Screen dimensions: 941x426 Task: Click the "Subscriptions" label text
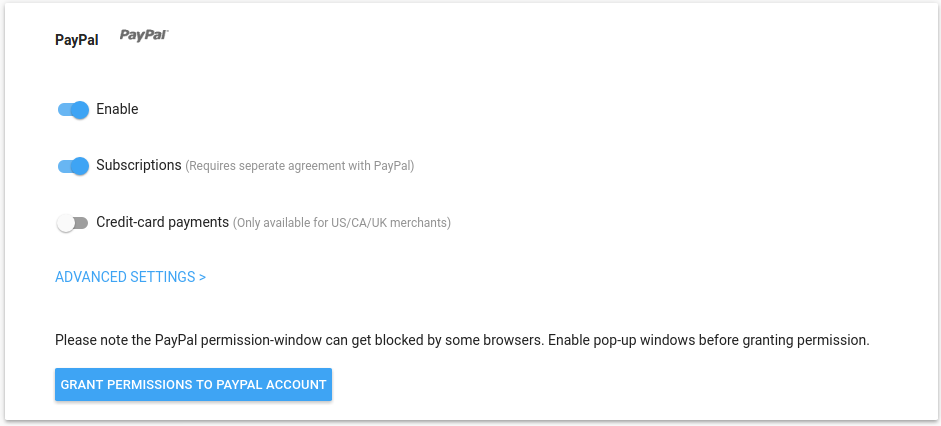click(139, 165)
